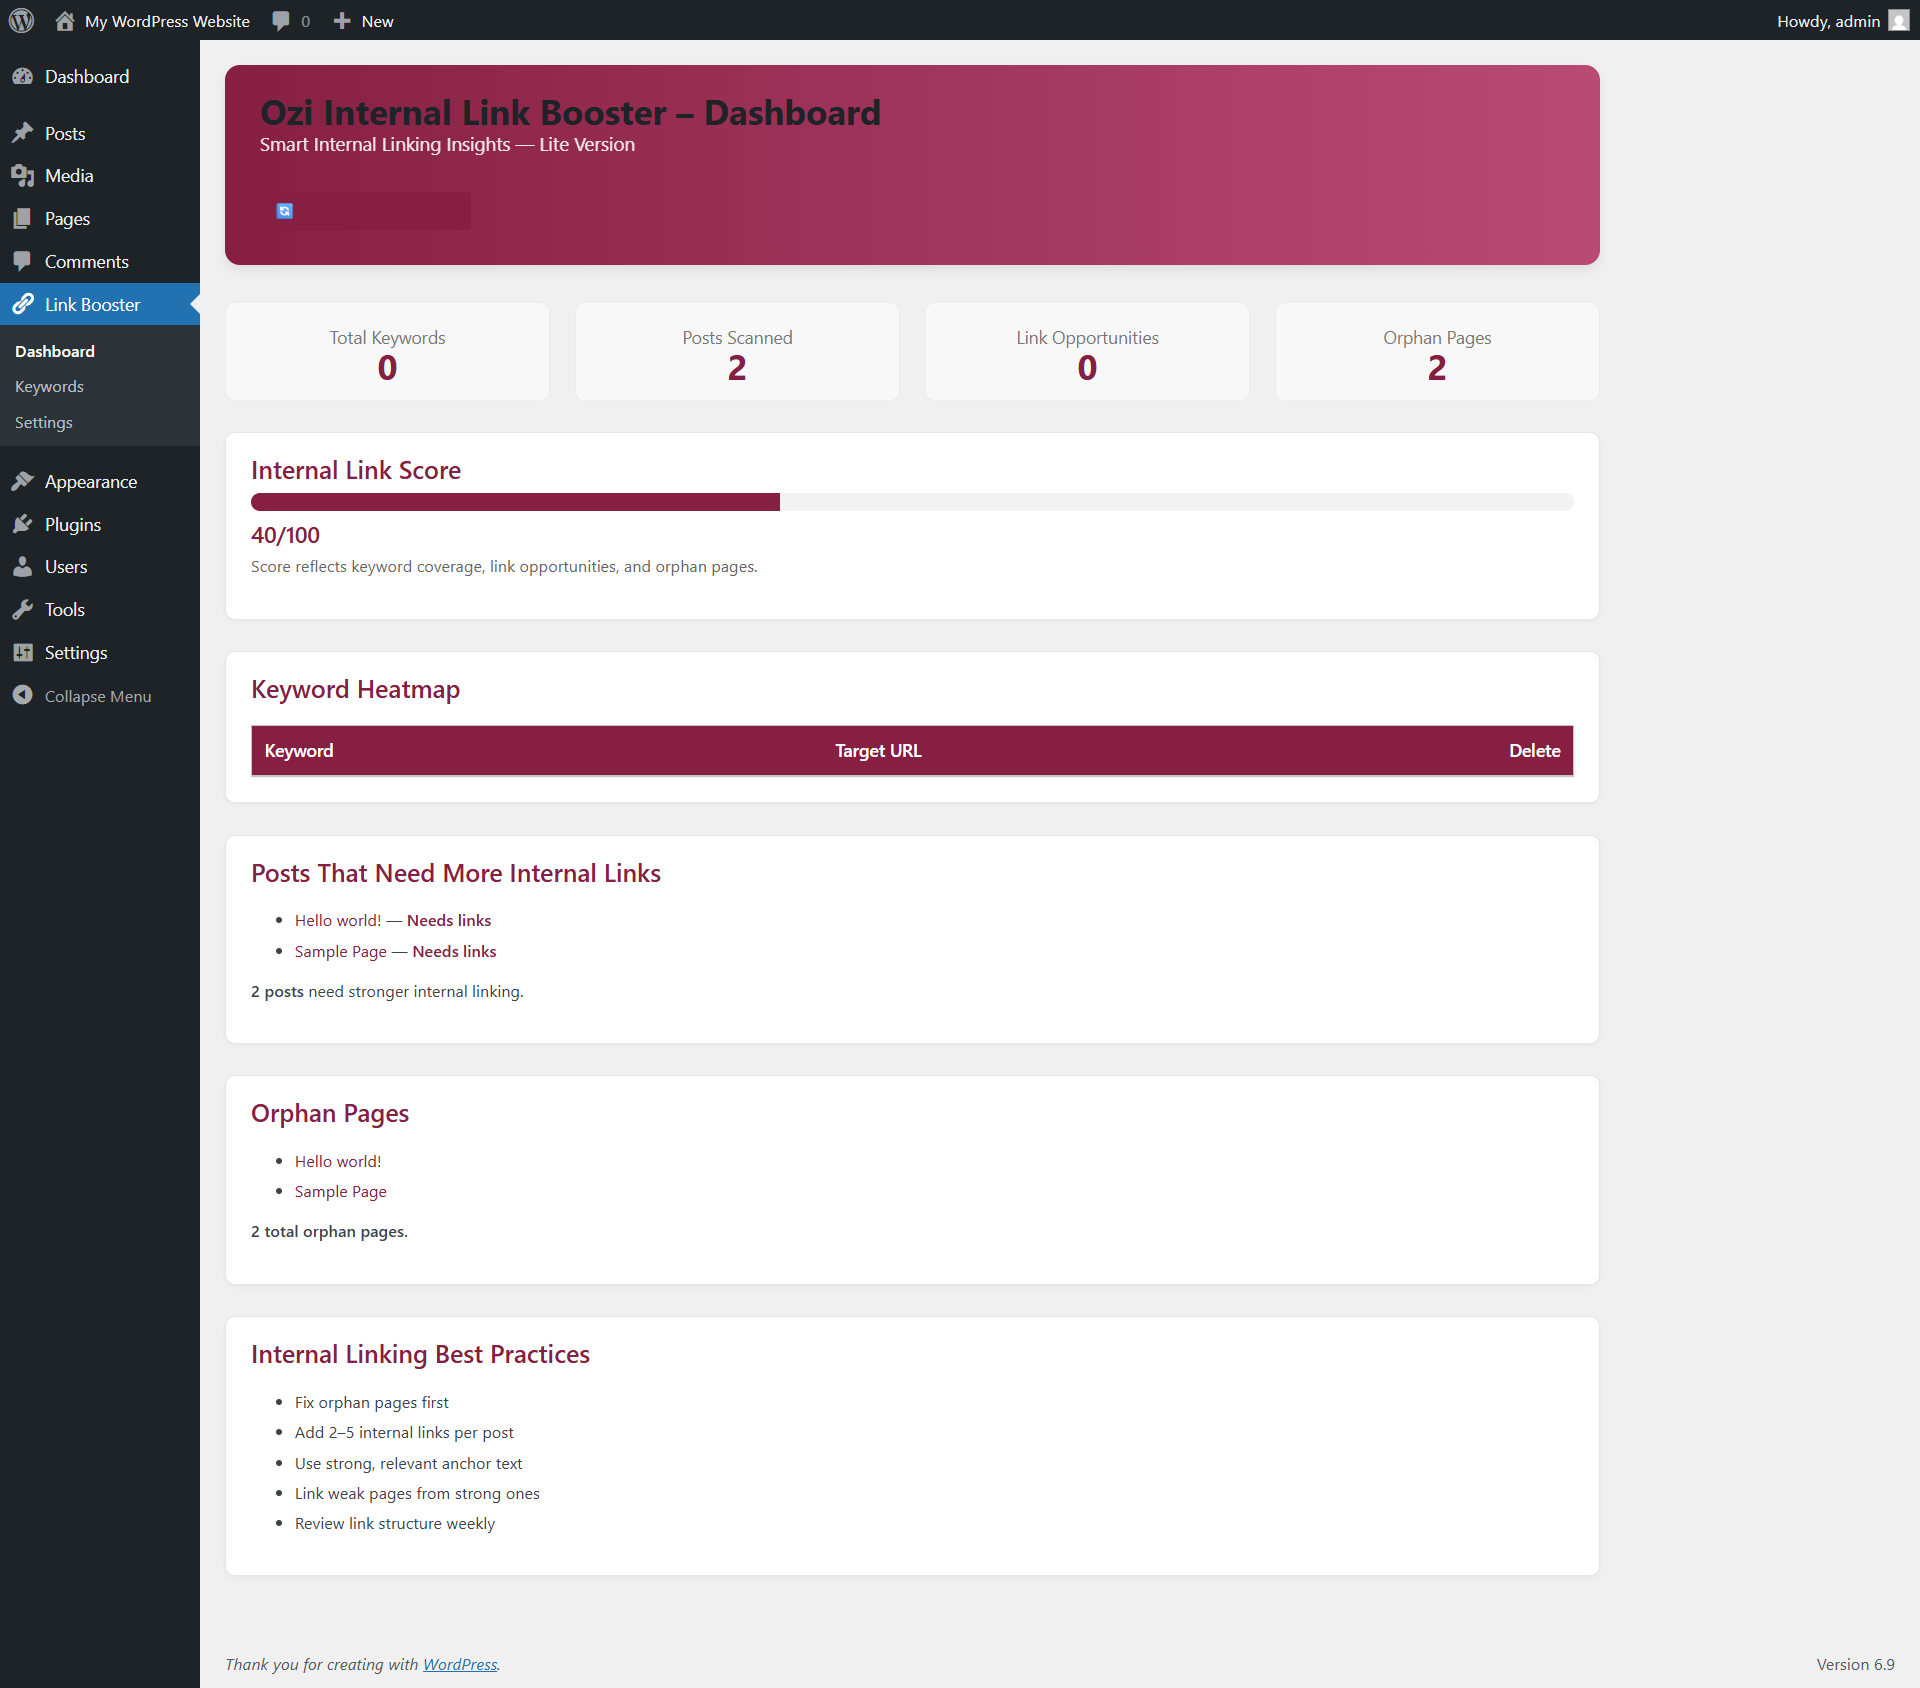
Task: Click the WordPress footer link
Action: (460, 1664)
